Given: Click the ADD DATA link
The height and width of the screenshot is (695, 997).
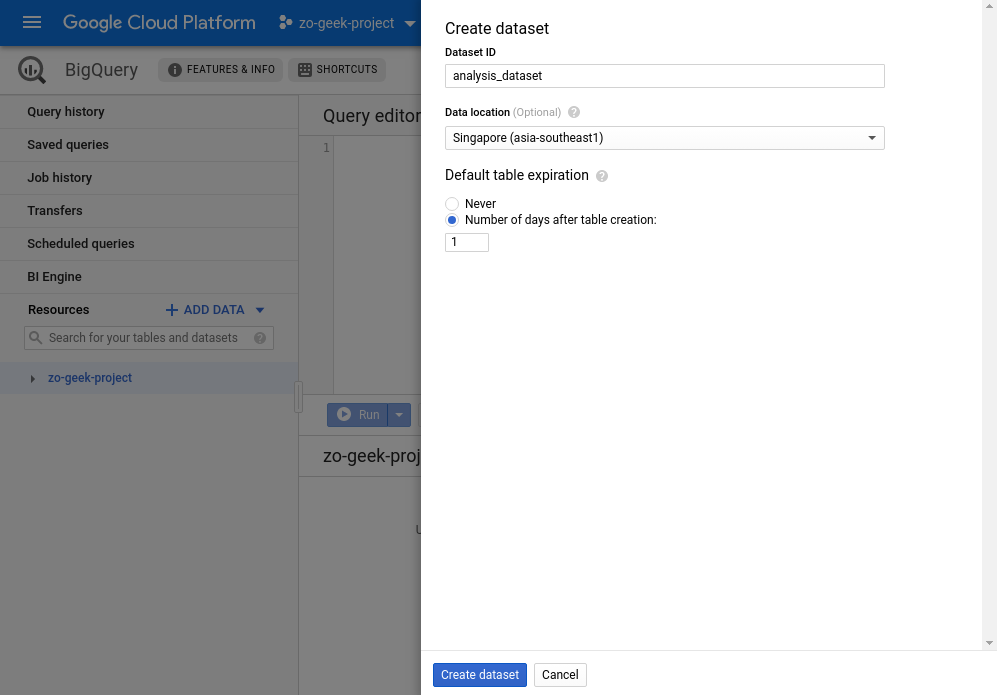Looking at the screenshot, I should point(214,310).
